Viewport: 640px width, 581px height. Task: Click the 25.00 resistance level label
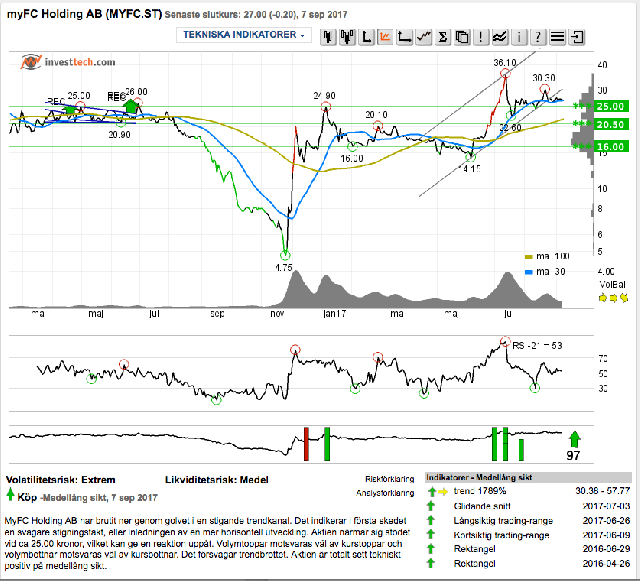[611, 107]
